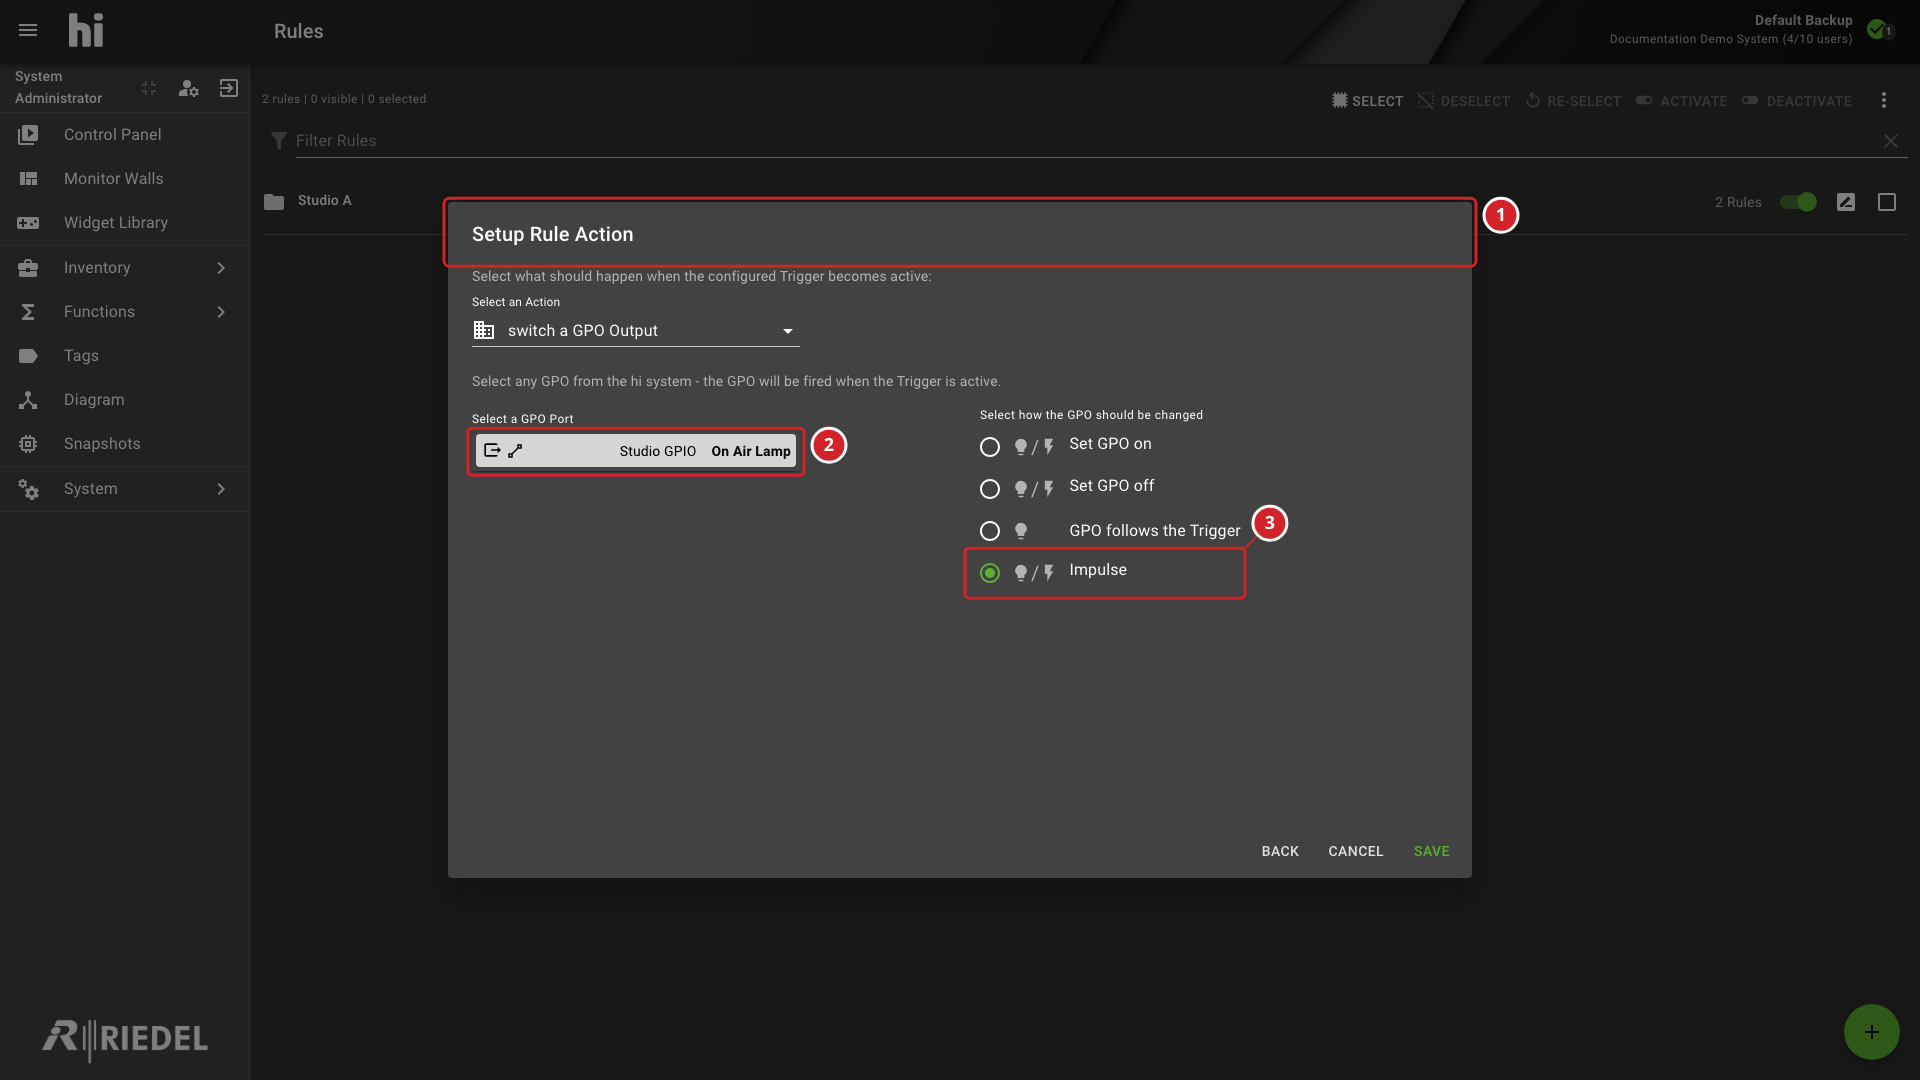Expand the Inventory menu chevron
Screen dimensions: 1920x1080
coord(221,268)
